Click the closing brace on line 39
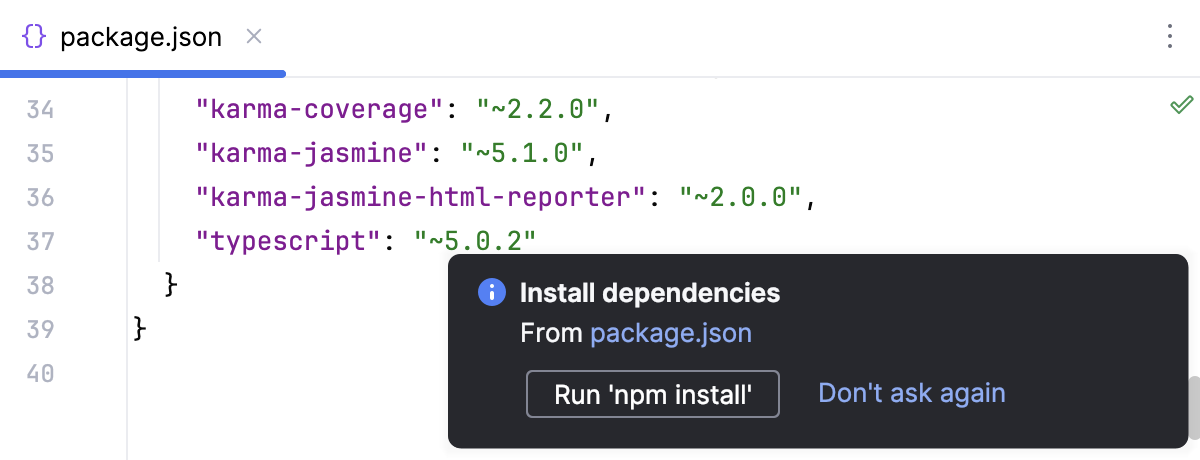The height and width of the screenshot is (460, 1200). (140, 329)
